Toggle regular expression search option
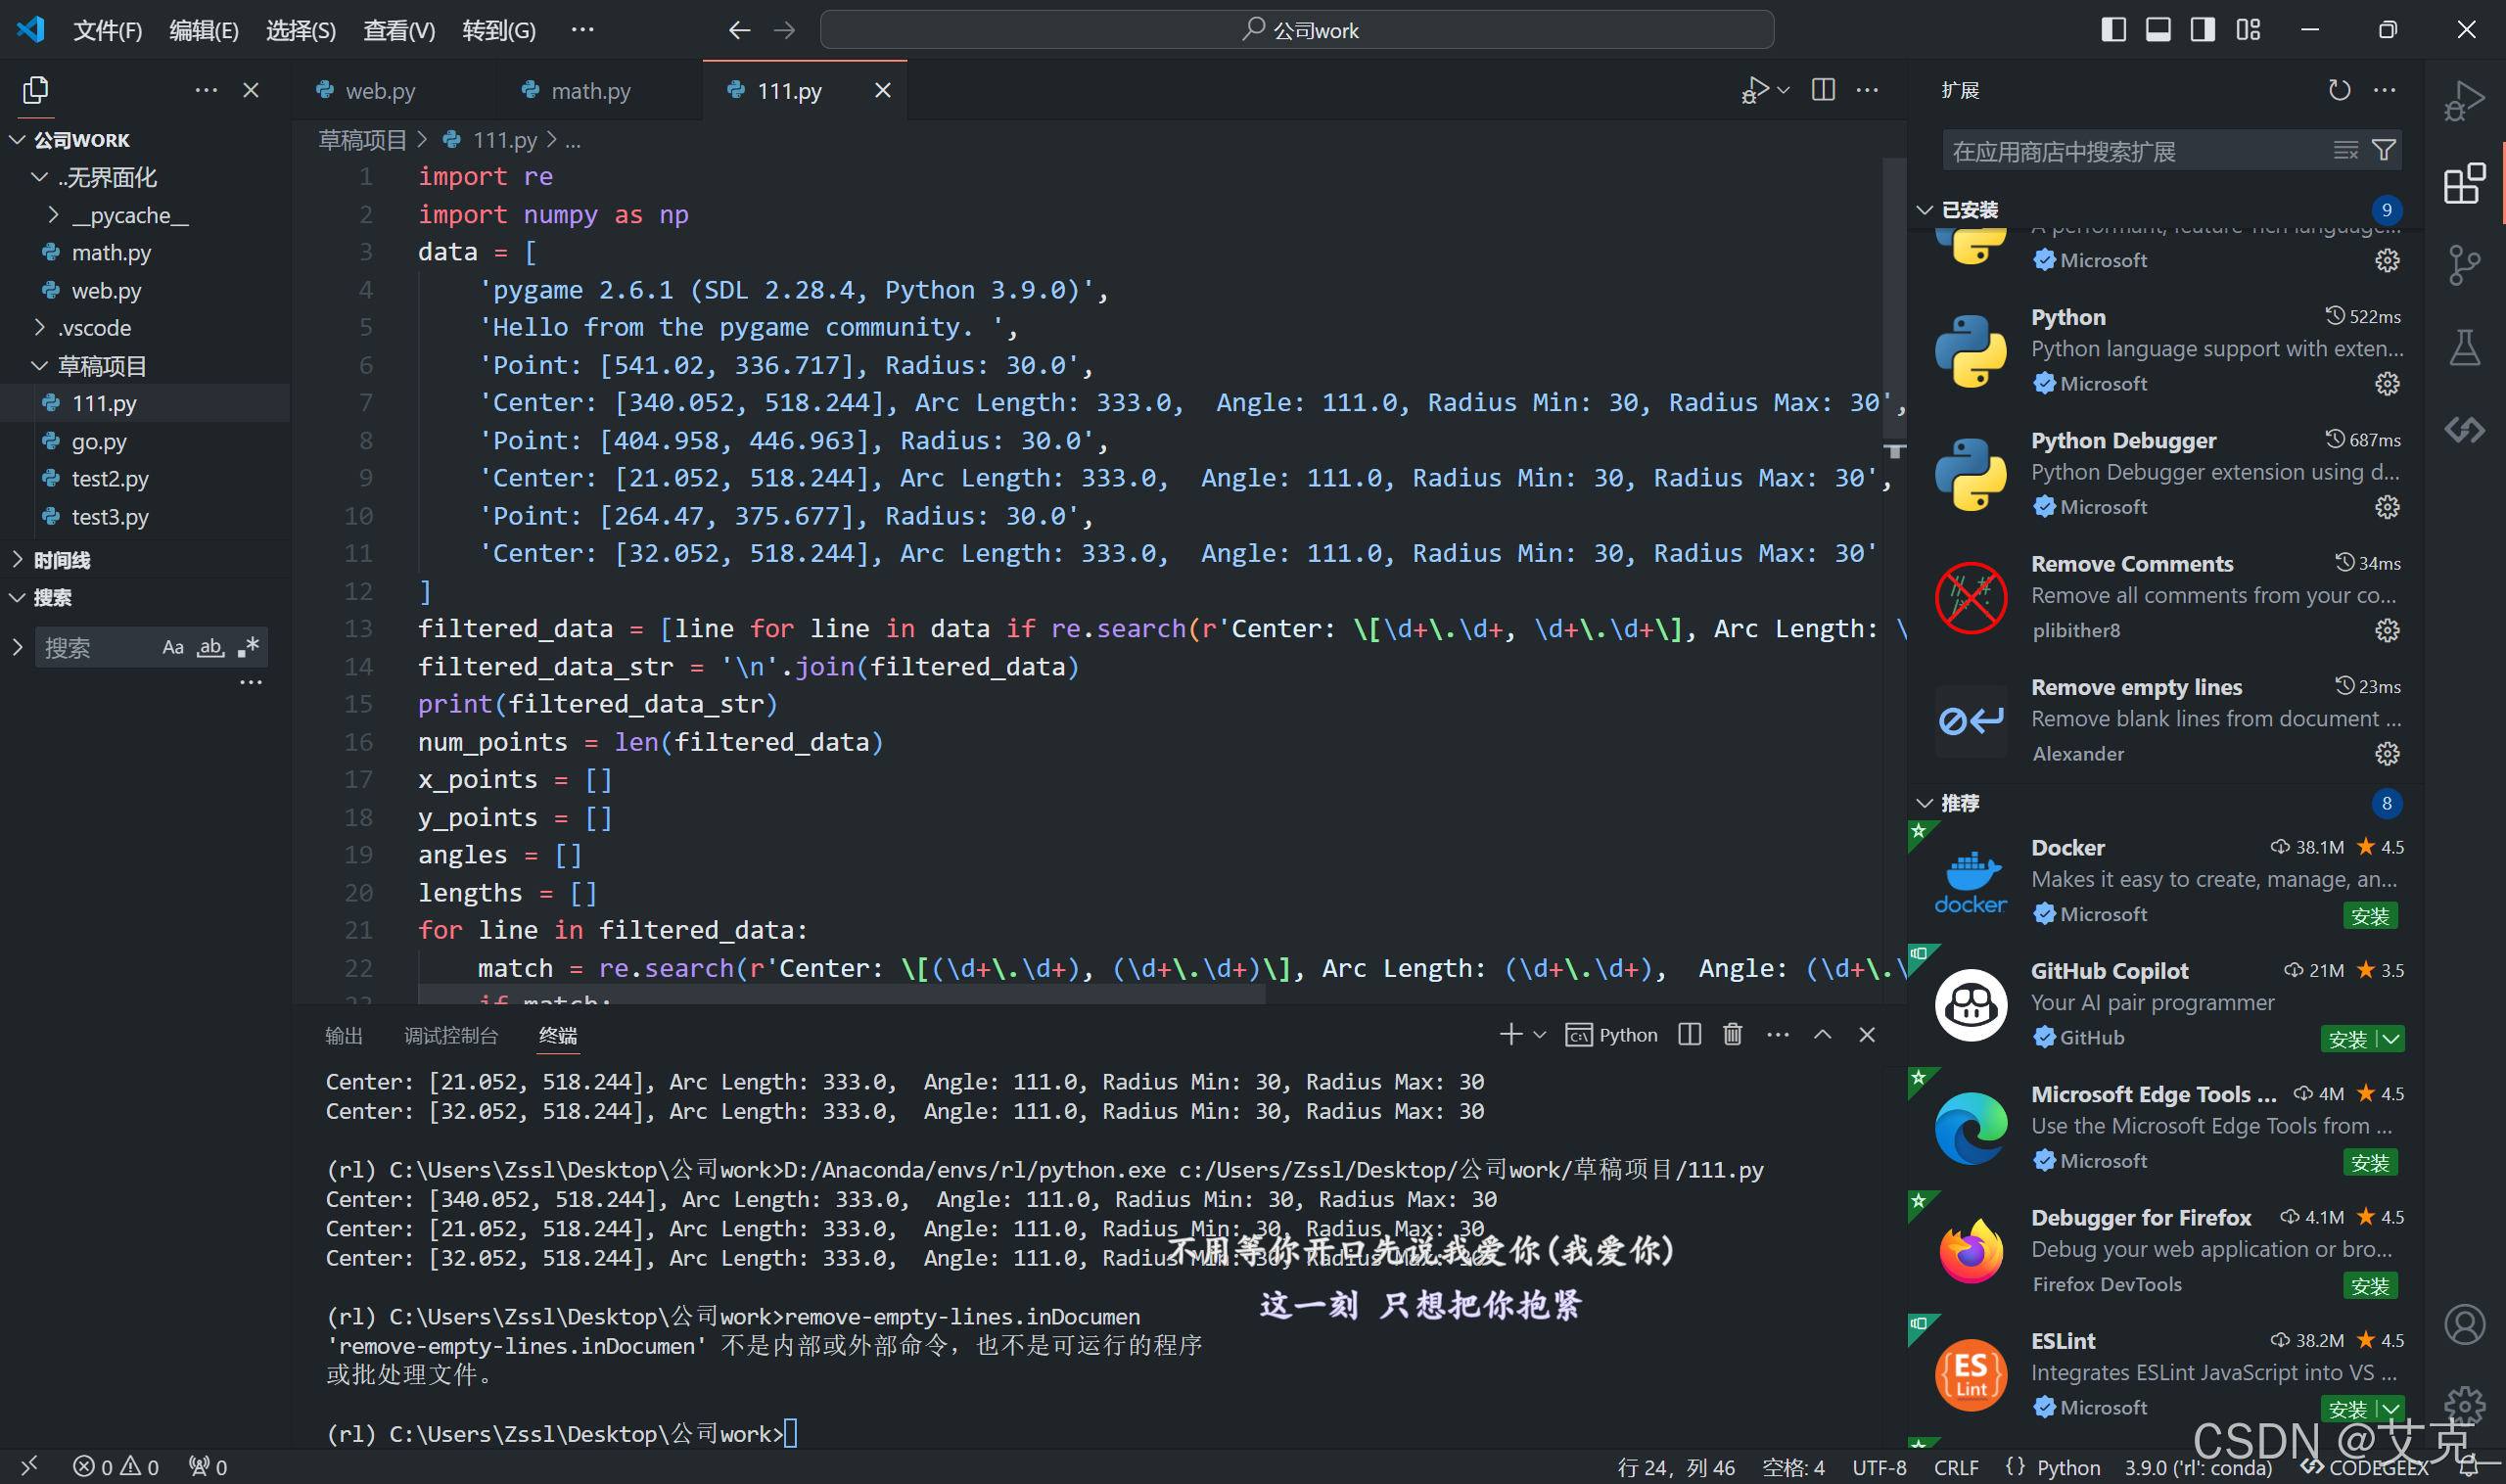 coord(248,647)
